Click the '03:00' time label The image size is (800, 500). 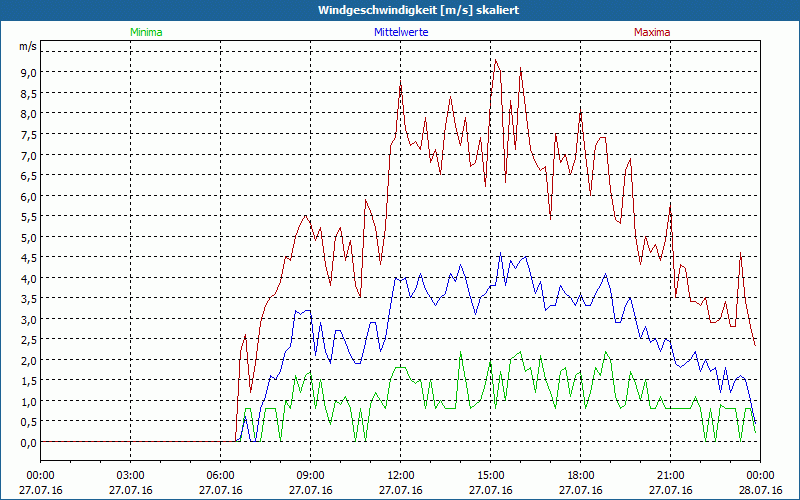(x=131, y=476)
